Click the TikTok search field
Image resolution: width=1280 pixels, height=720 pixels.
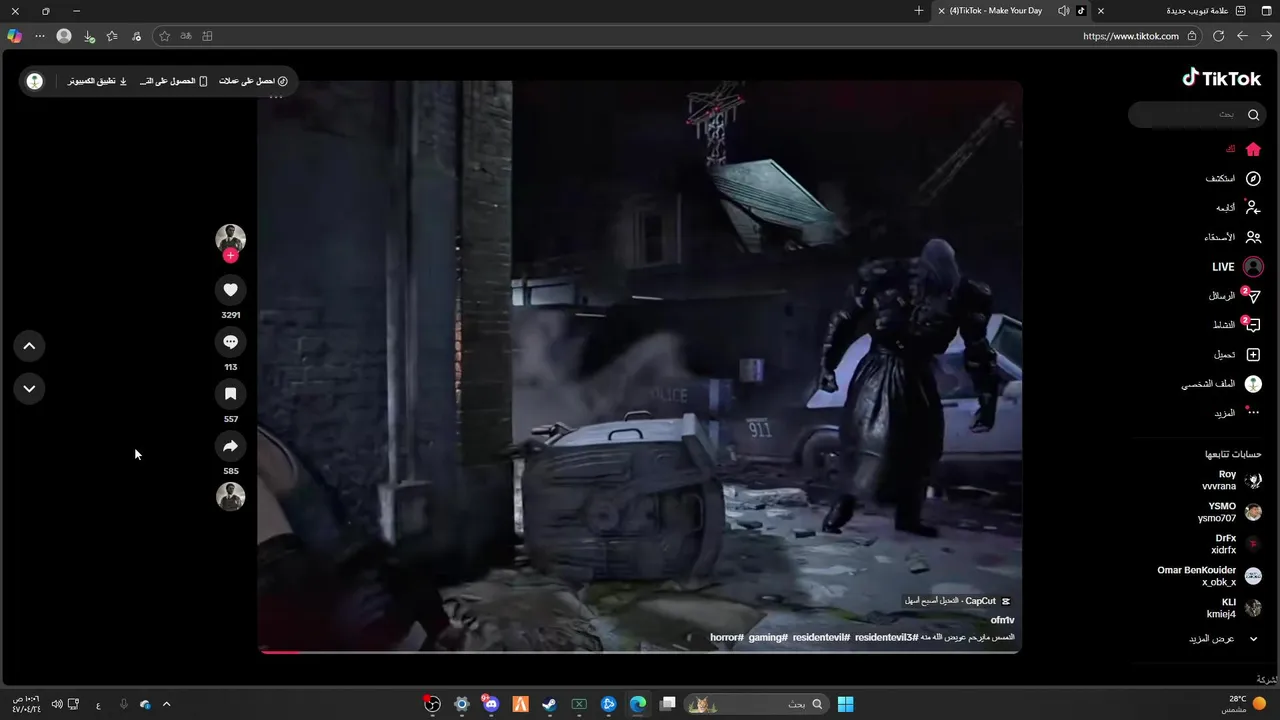coord(1196,115)
